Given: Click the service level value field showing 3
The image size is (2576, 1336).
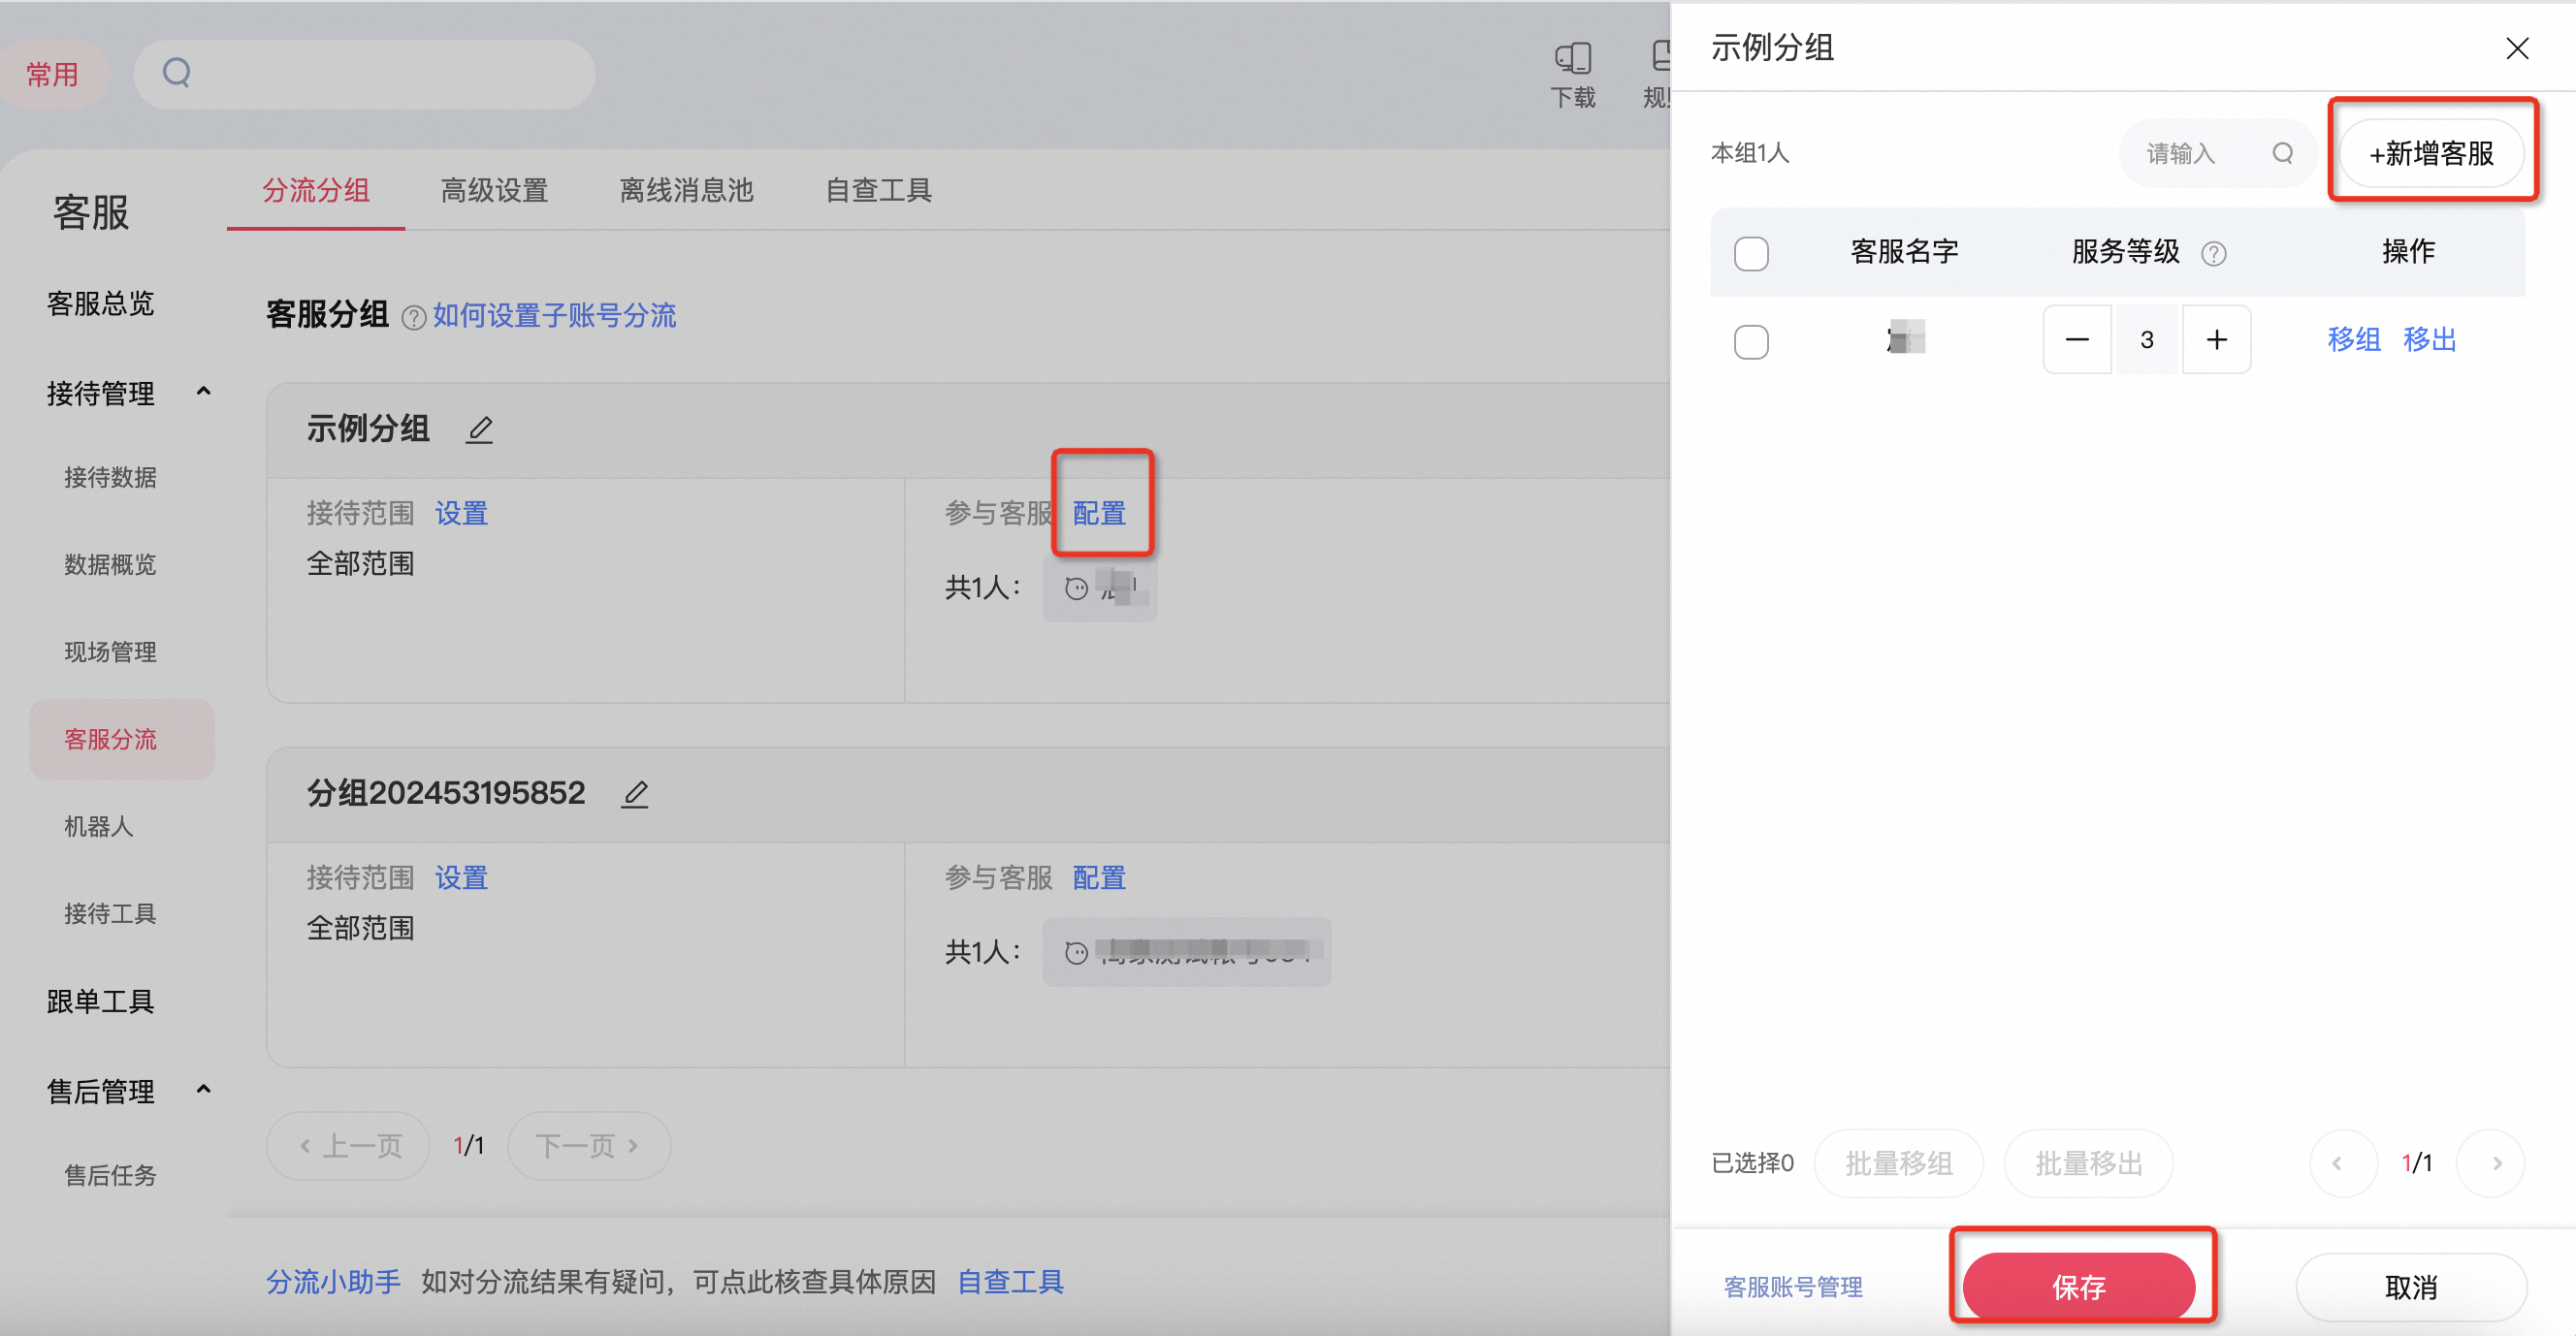Looking at the screenshot, I should pyautogui.click(x=2147, y=340).
